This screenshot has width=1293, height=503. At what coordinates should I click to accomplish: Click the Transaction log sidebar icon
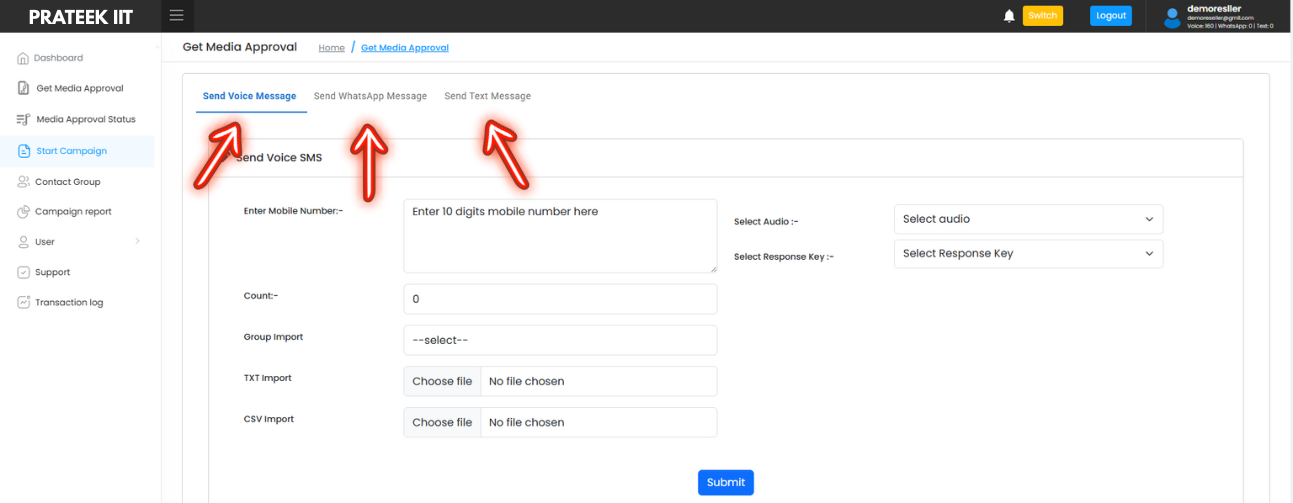click(x=24, y=302)
